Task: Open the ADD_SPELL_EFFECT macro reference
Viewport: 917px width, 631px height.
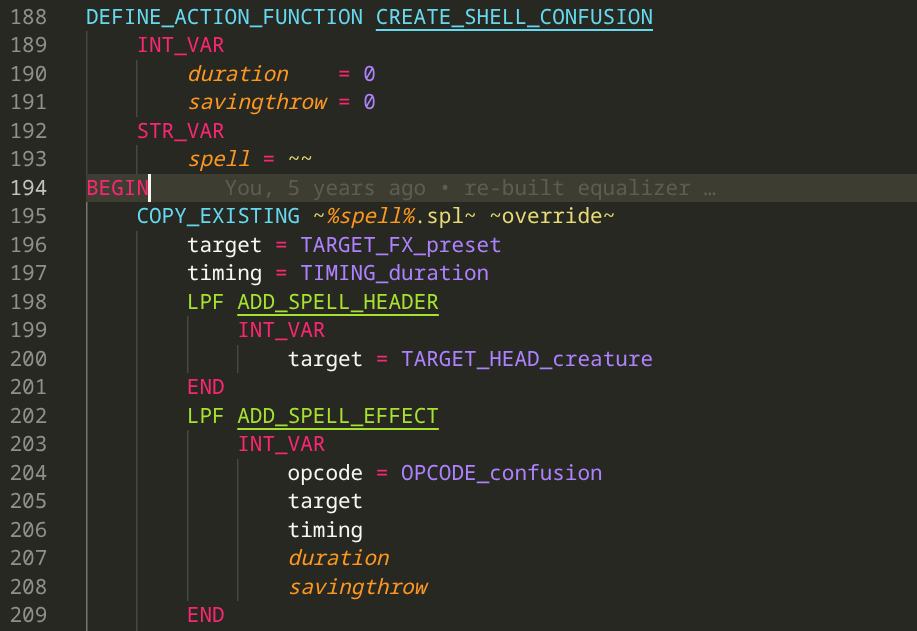Action: click(x=338, y=416)
